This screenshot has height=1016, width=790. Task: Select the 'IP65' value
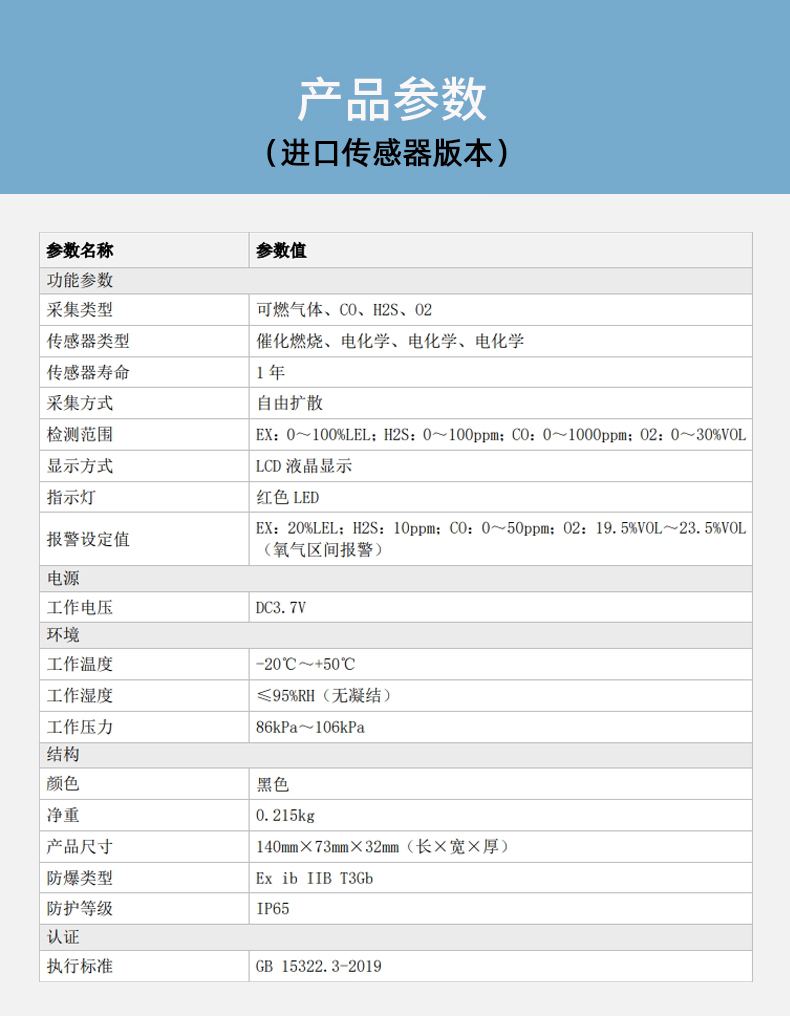pyautogui.click(x=272, y=908)
